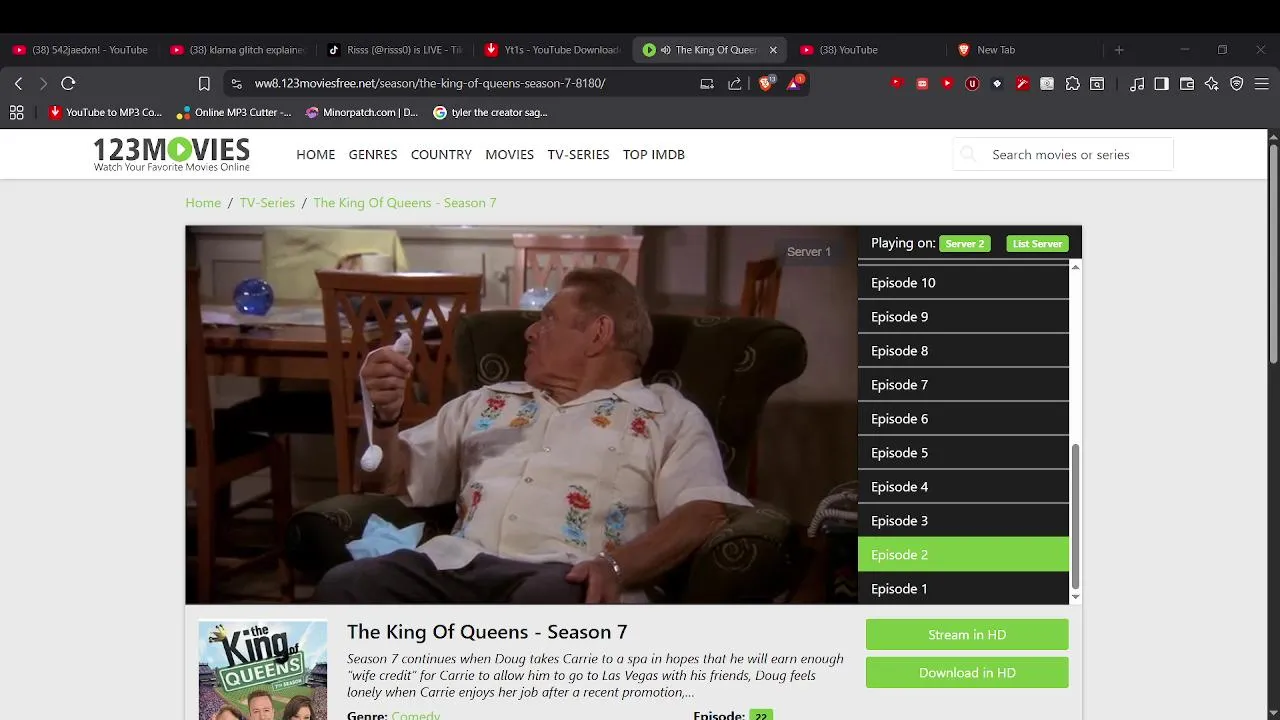Open the Brave Shields lion icon
The image size is (1280, 720).
click(766, 84)
